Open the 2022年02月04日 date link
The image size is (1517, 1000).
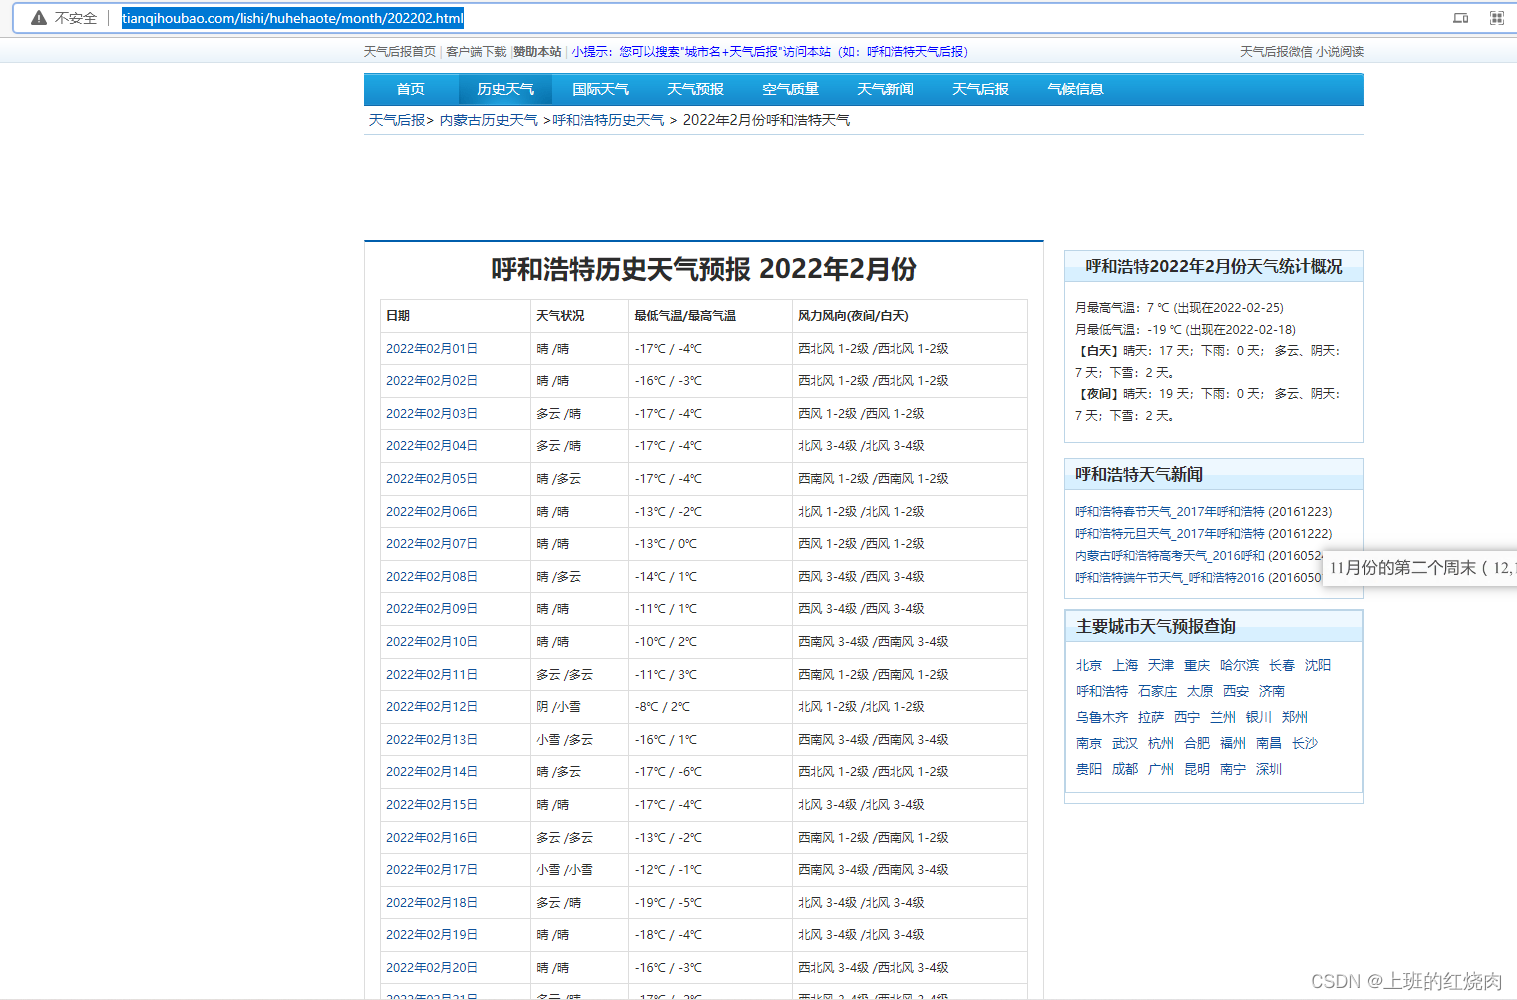(432, 446)
